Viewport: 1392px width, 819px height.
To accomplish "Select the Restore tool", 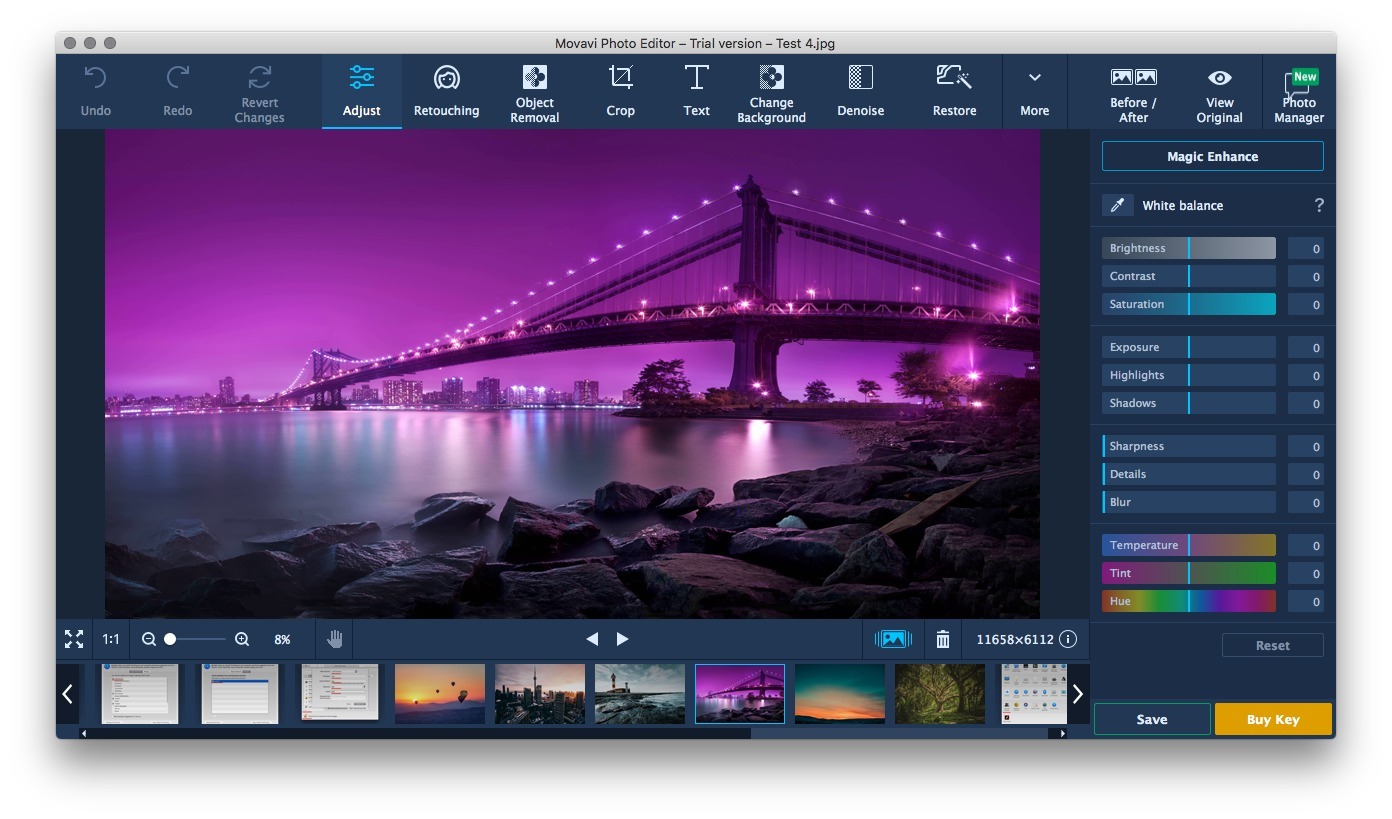I will pyautogui.click(x=953, y=91).
